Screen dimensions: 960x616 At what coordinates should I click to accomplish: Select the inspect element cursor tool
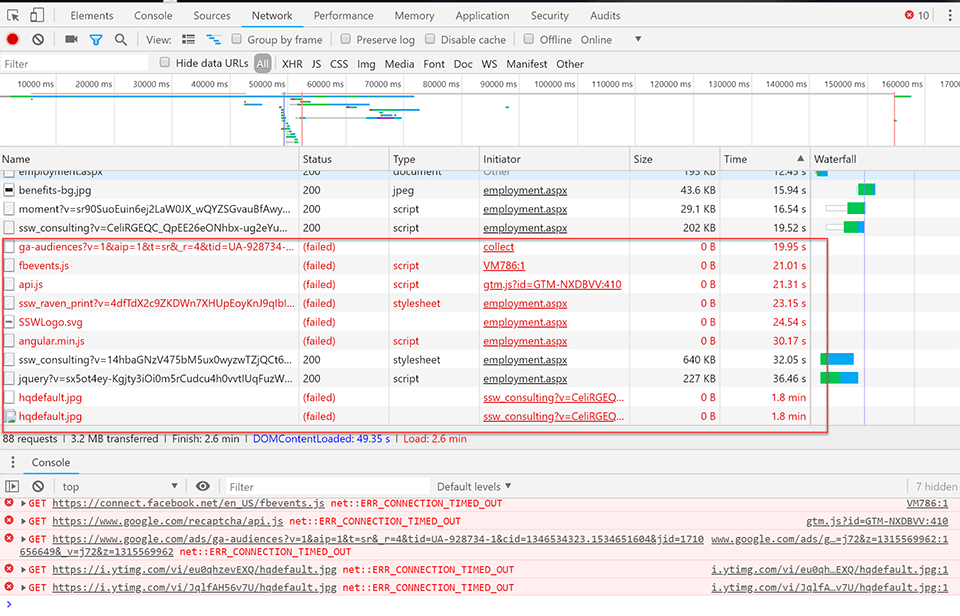pyautogui.click(x=13, y=16)
